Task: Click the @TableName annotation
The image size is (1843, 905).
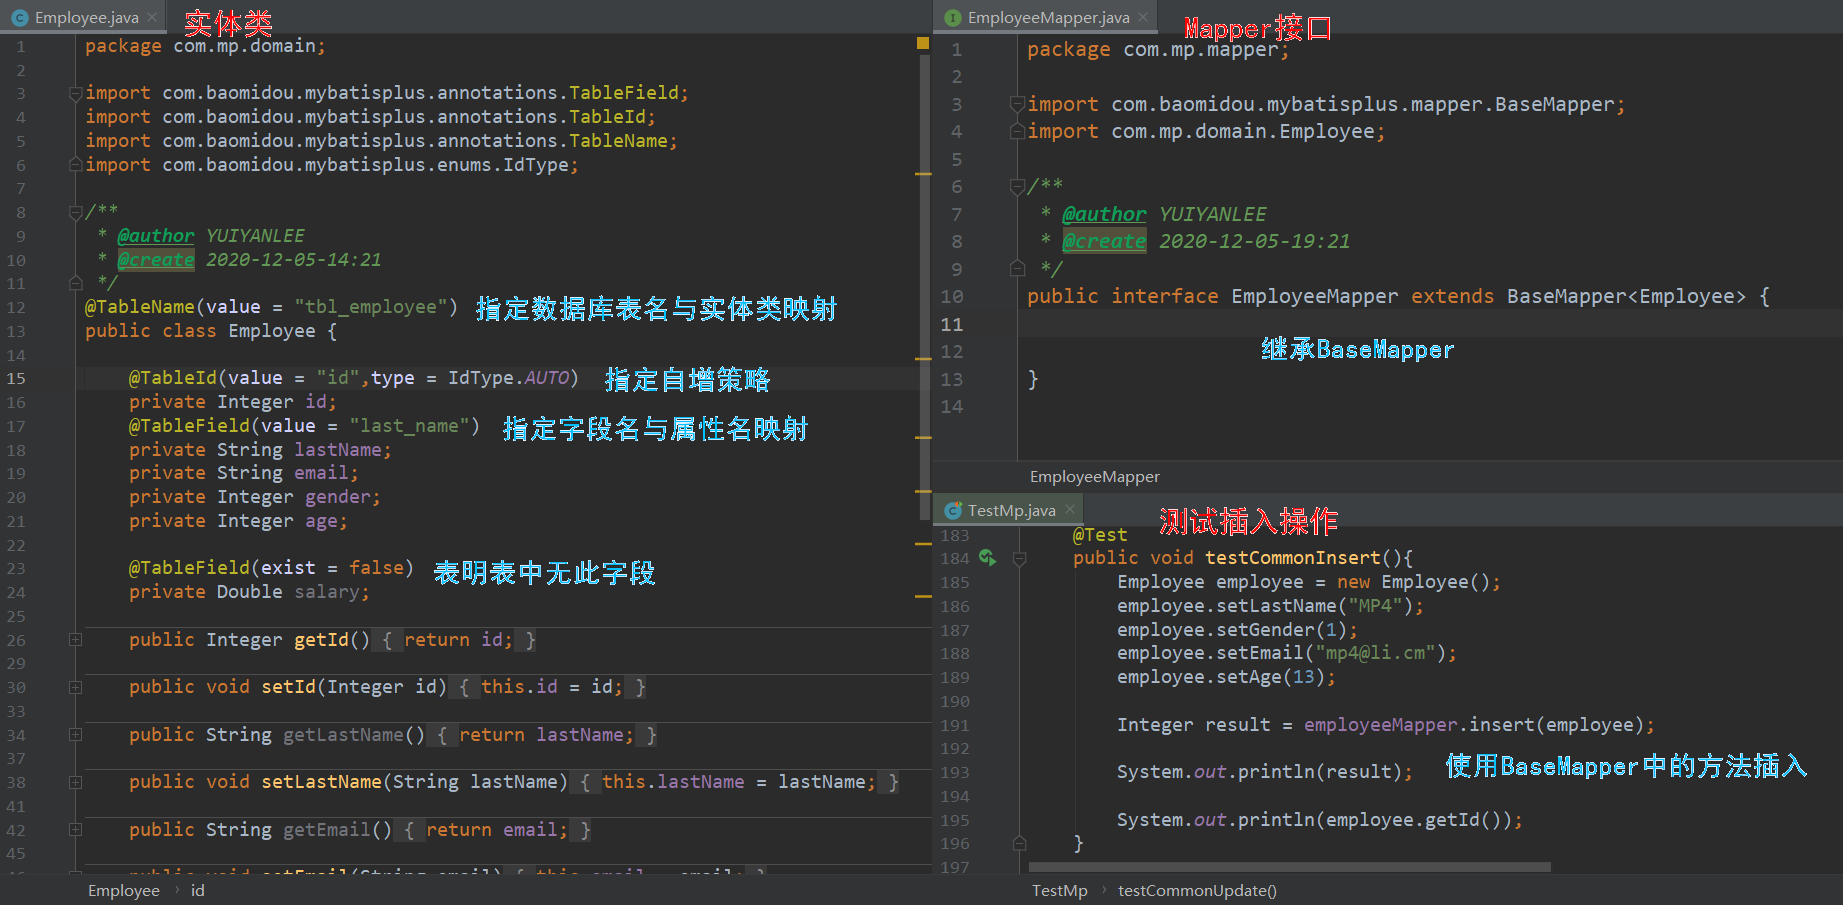Action: click(x=140, y=307)
